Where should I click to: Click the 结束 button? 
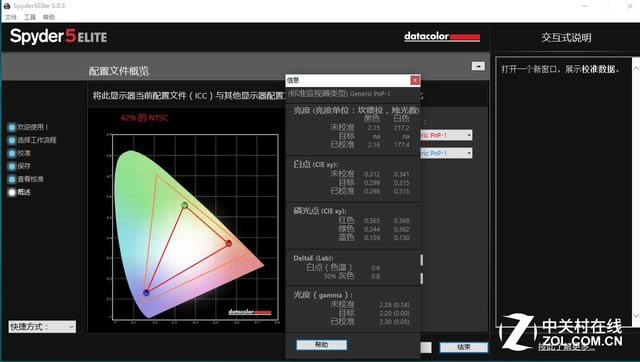click(x=464, y=347)
